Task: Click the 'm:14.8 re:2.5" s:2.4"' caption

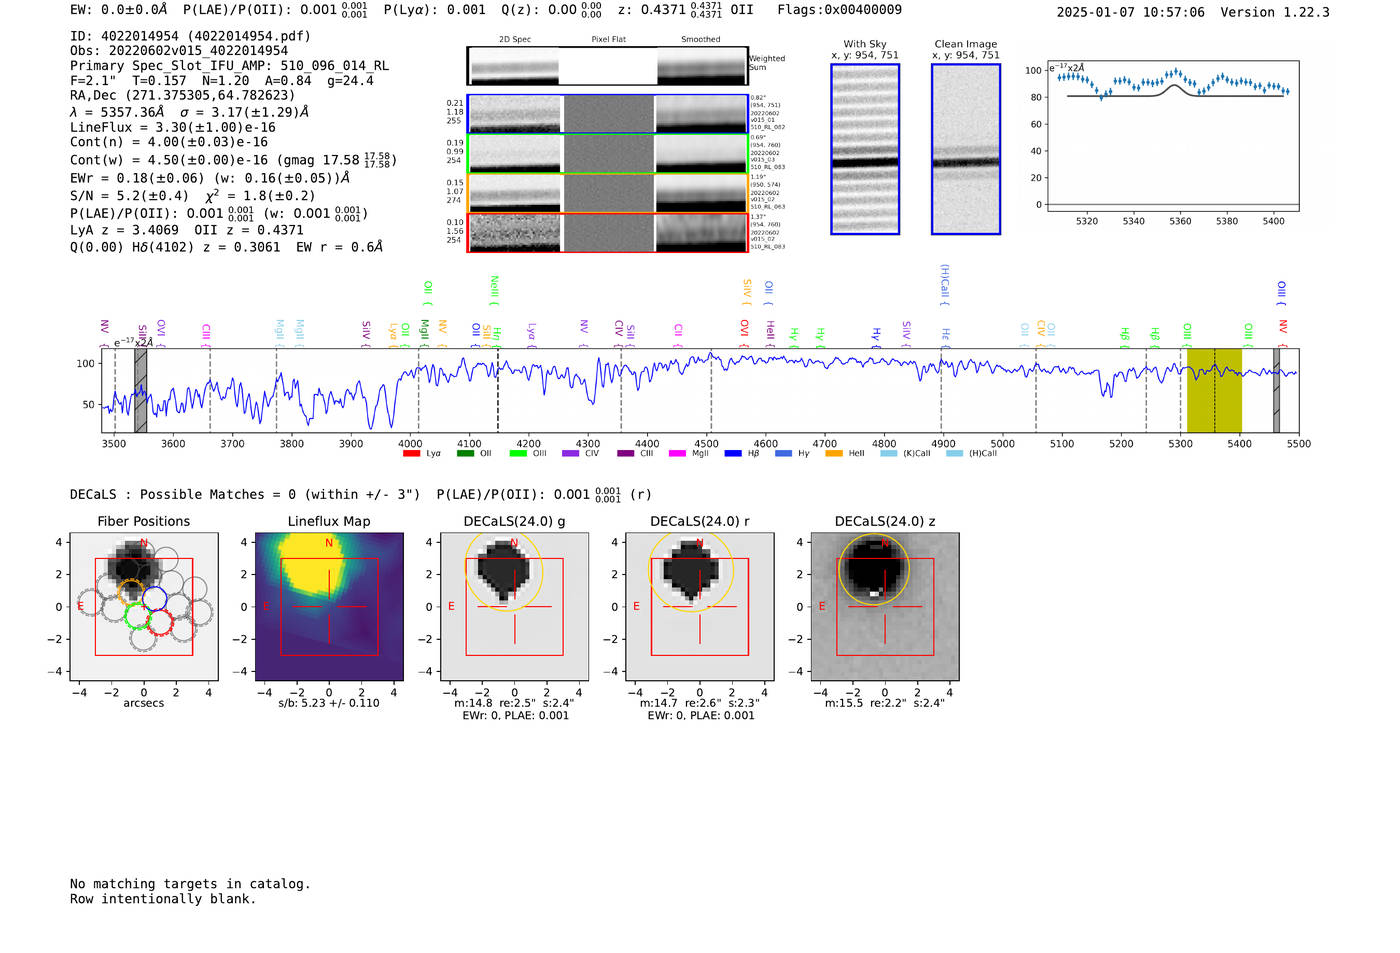Action: click(514, 703)
